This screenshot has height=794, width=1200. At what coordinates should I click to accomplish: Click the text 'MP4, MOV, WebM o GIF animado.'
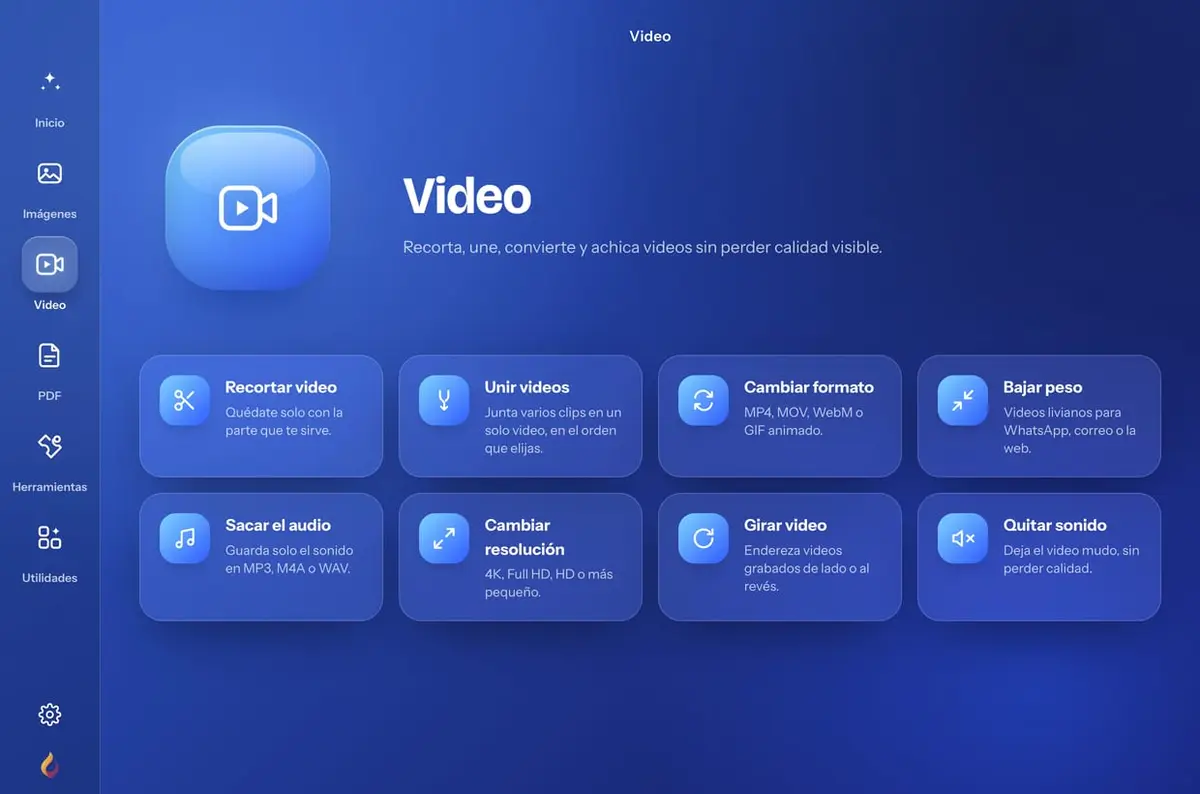click(x=804, y=421)
